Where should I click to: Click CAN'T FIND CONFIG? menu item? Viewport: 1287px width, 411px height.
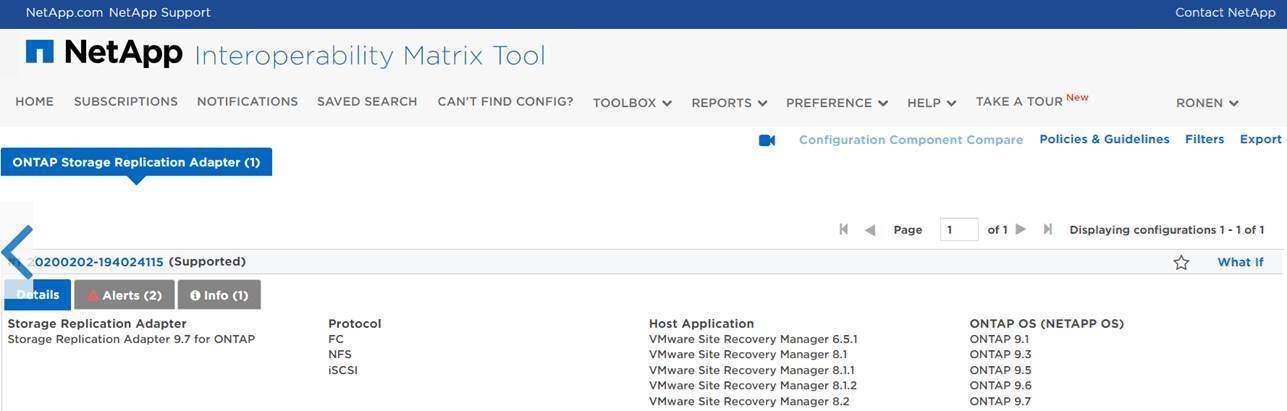tap(505, 102)
